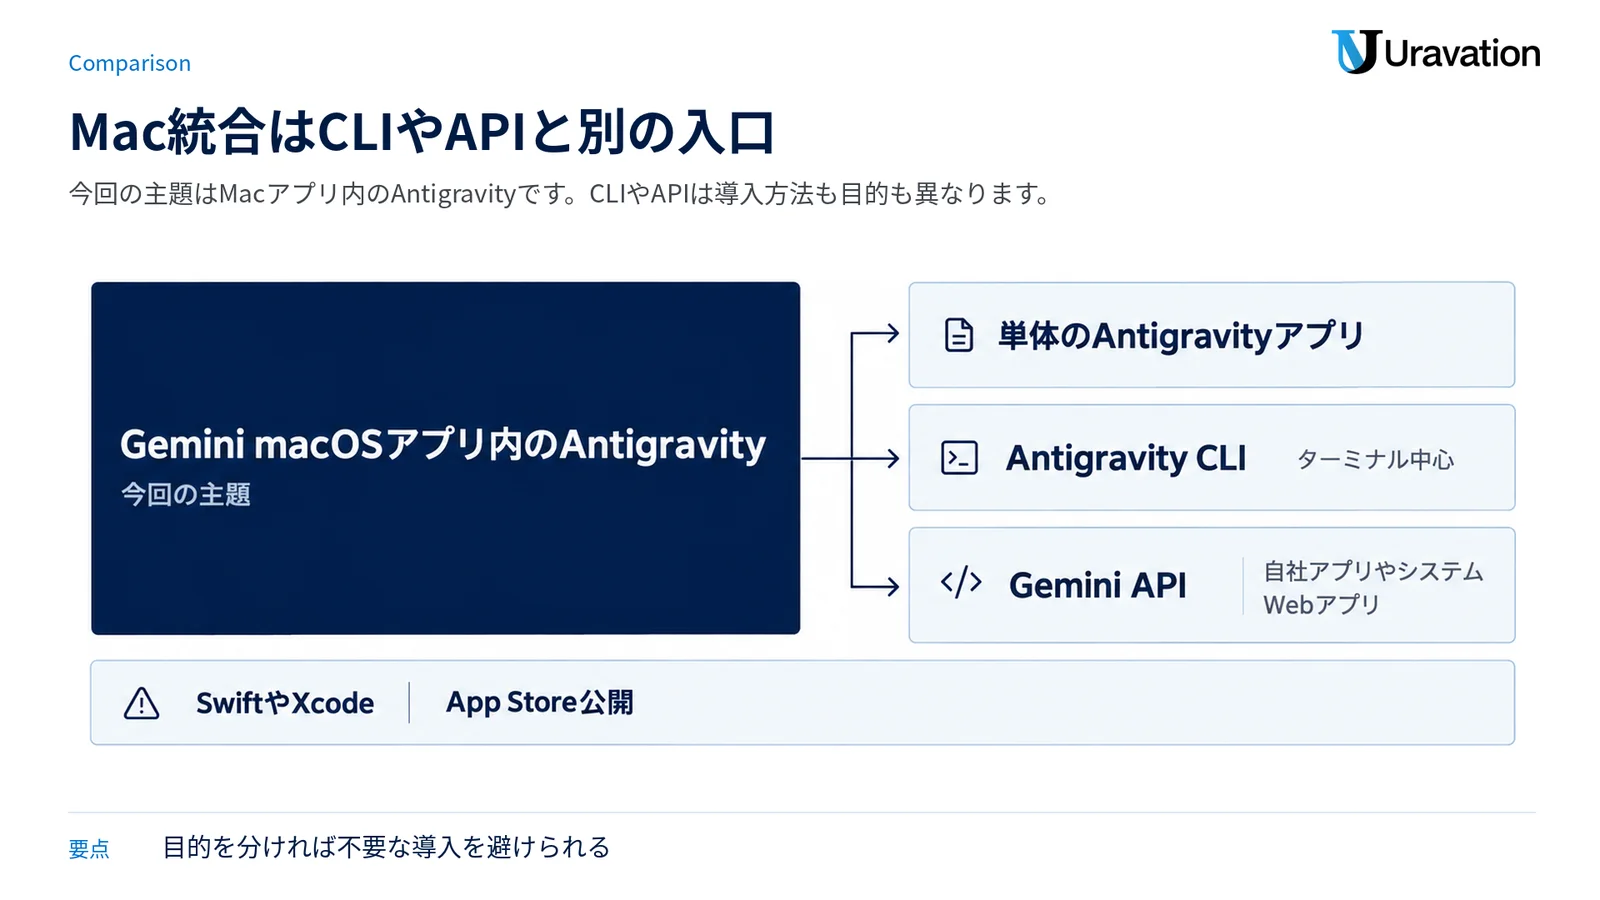Click the 要点 label
Image resolution: width=1600 pixels, height=900 pixels.
89,849
